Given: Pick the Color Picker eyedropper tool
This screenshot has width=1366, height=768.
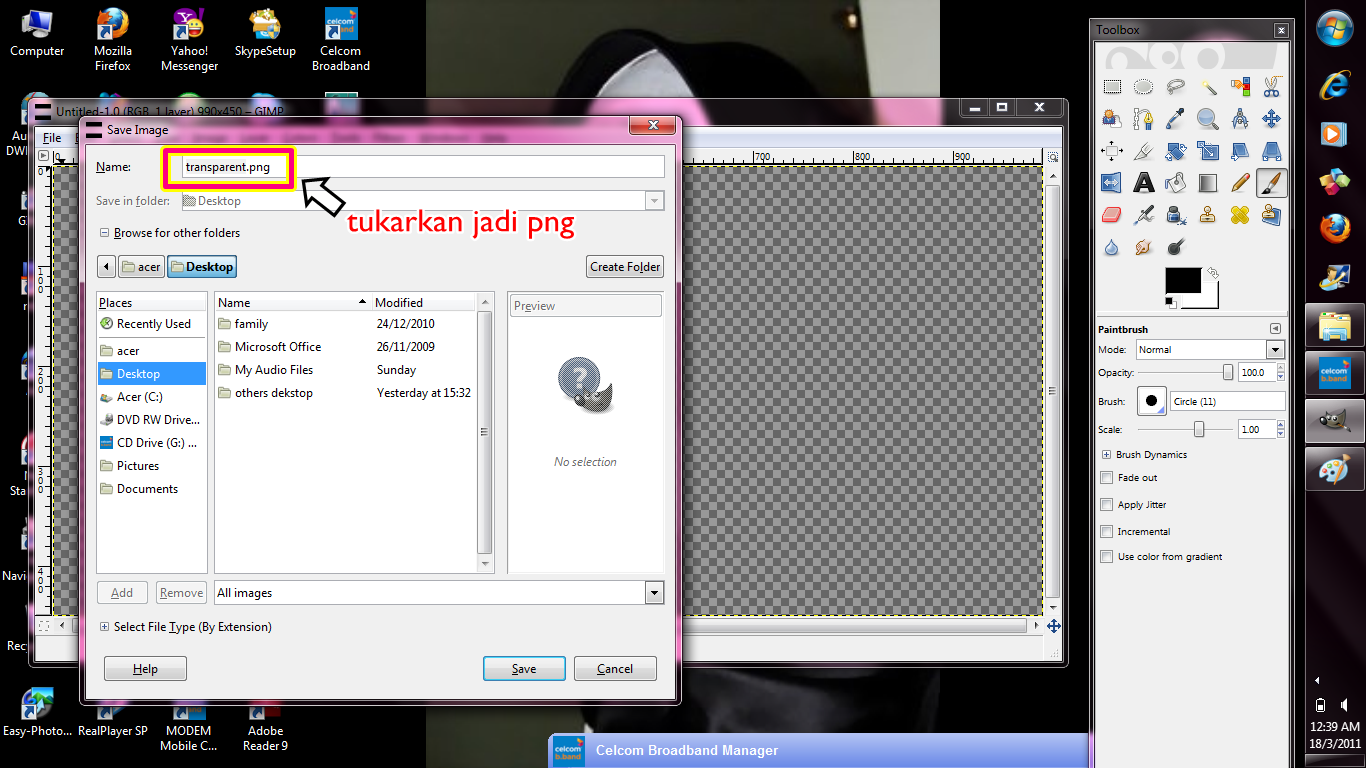Looking at the screenshot, I should pyautogui.click(x=1175, y=119).
